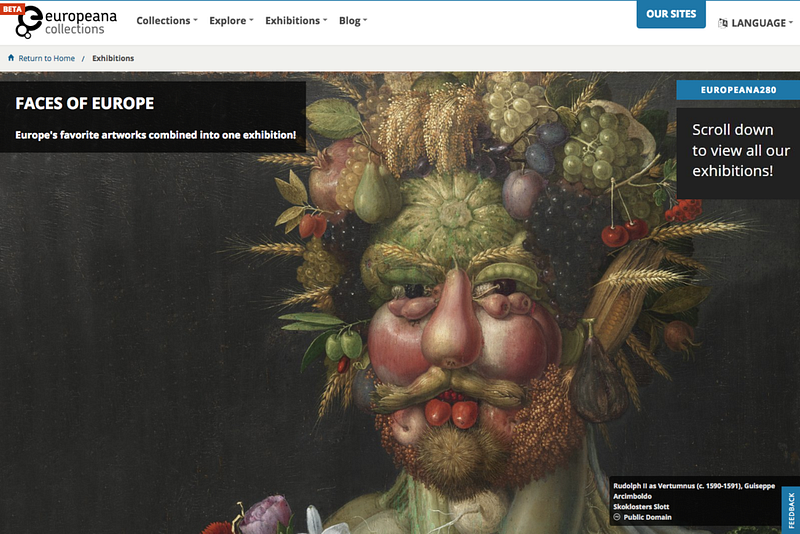Open the Explore dropdown menu
The width and height of the screenshot is (800, 534).
click(x=231, y=20)
